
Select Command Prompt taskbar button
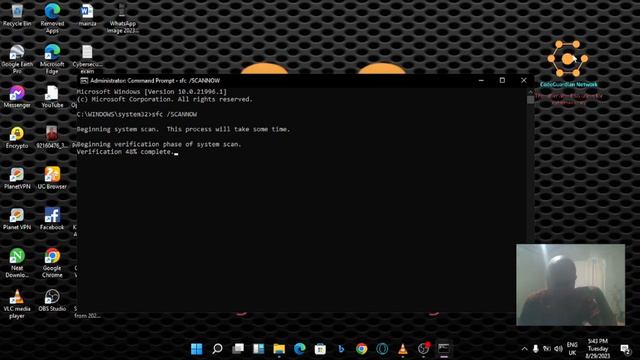(444, 349)
